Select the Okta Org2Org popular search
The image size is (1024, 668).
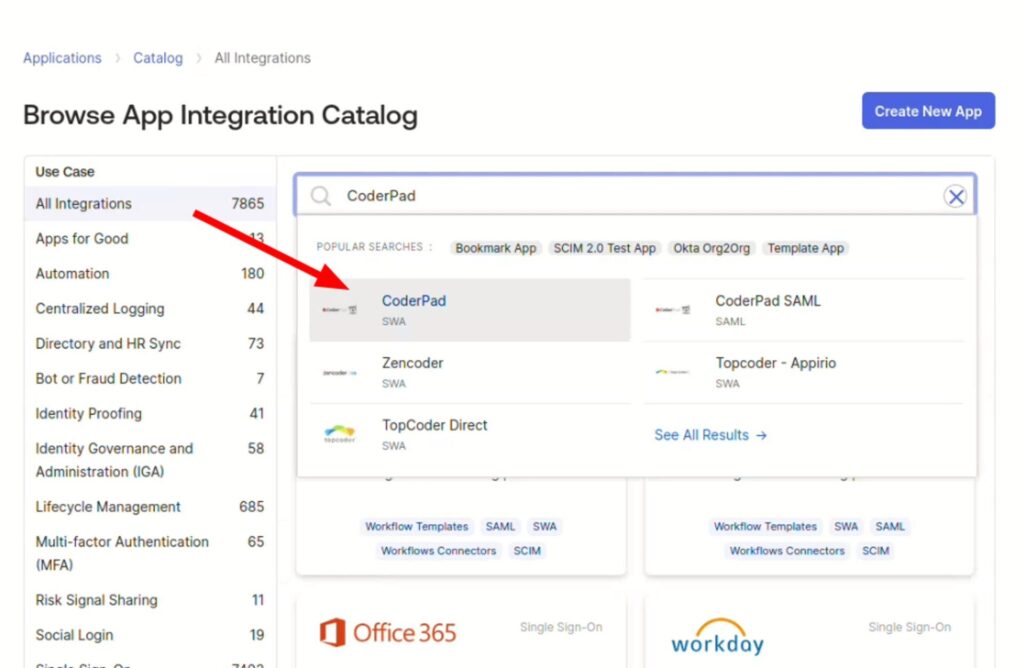(x=712, y=248)
